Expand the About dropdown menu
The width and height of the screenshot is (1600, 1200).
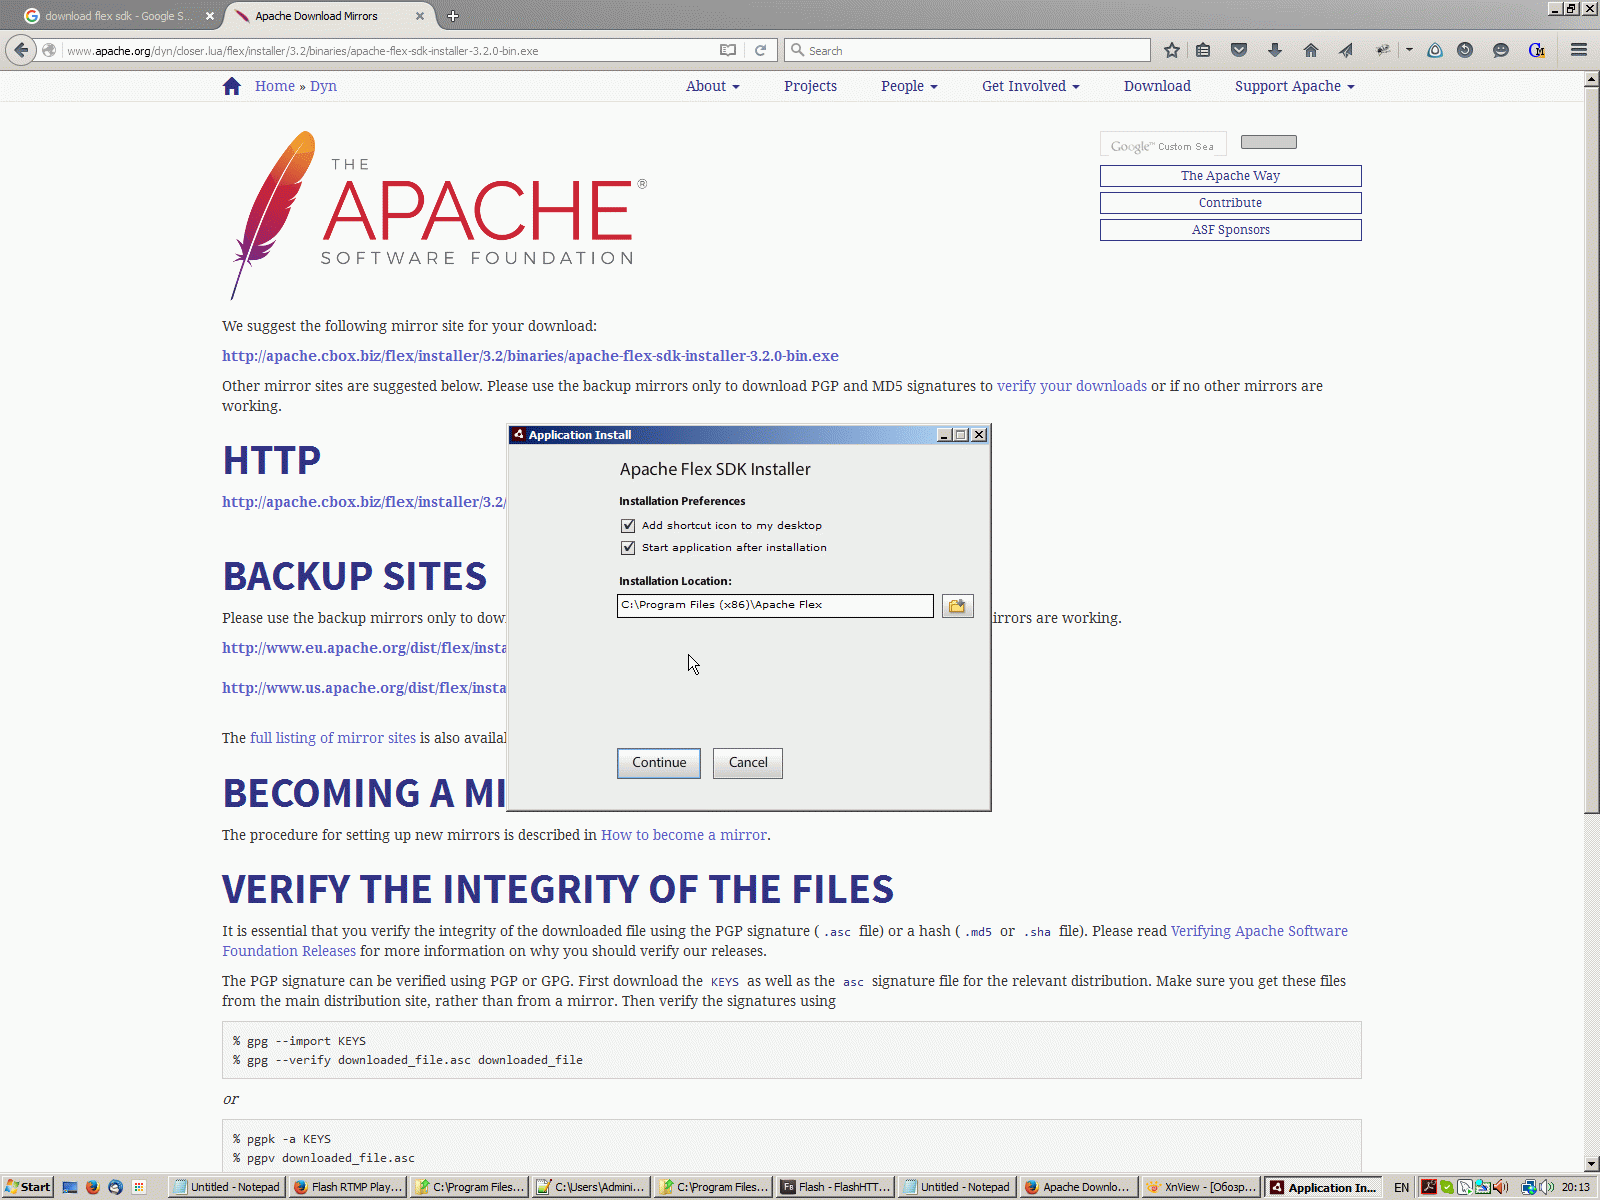click(x=712, y=86)
